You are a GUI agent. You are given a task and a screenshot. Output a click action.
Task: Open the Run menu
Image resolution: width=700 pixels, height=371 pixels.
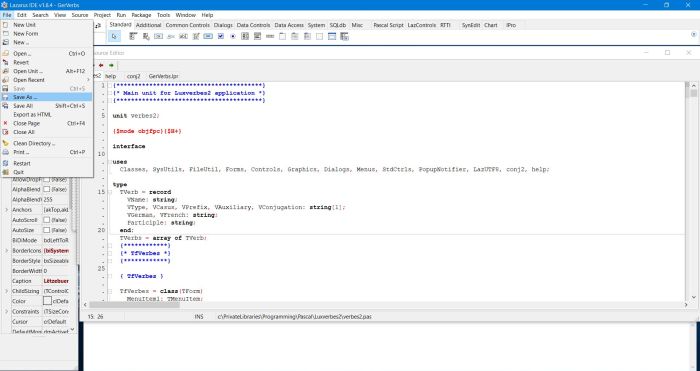pyautogui.click(x=121, y=15)
